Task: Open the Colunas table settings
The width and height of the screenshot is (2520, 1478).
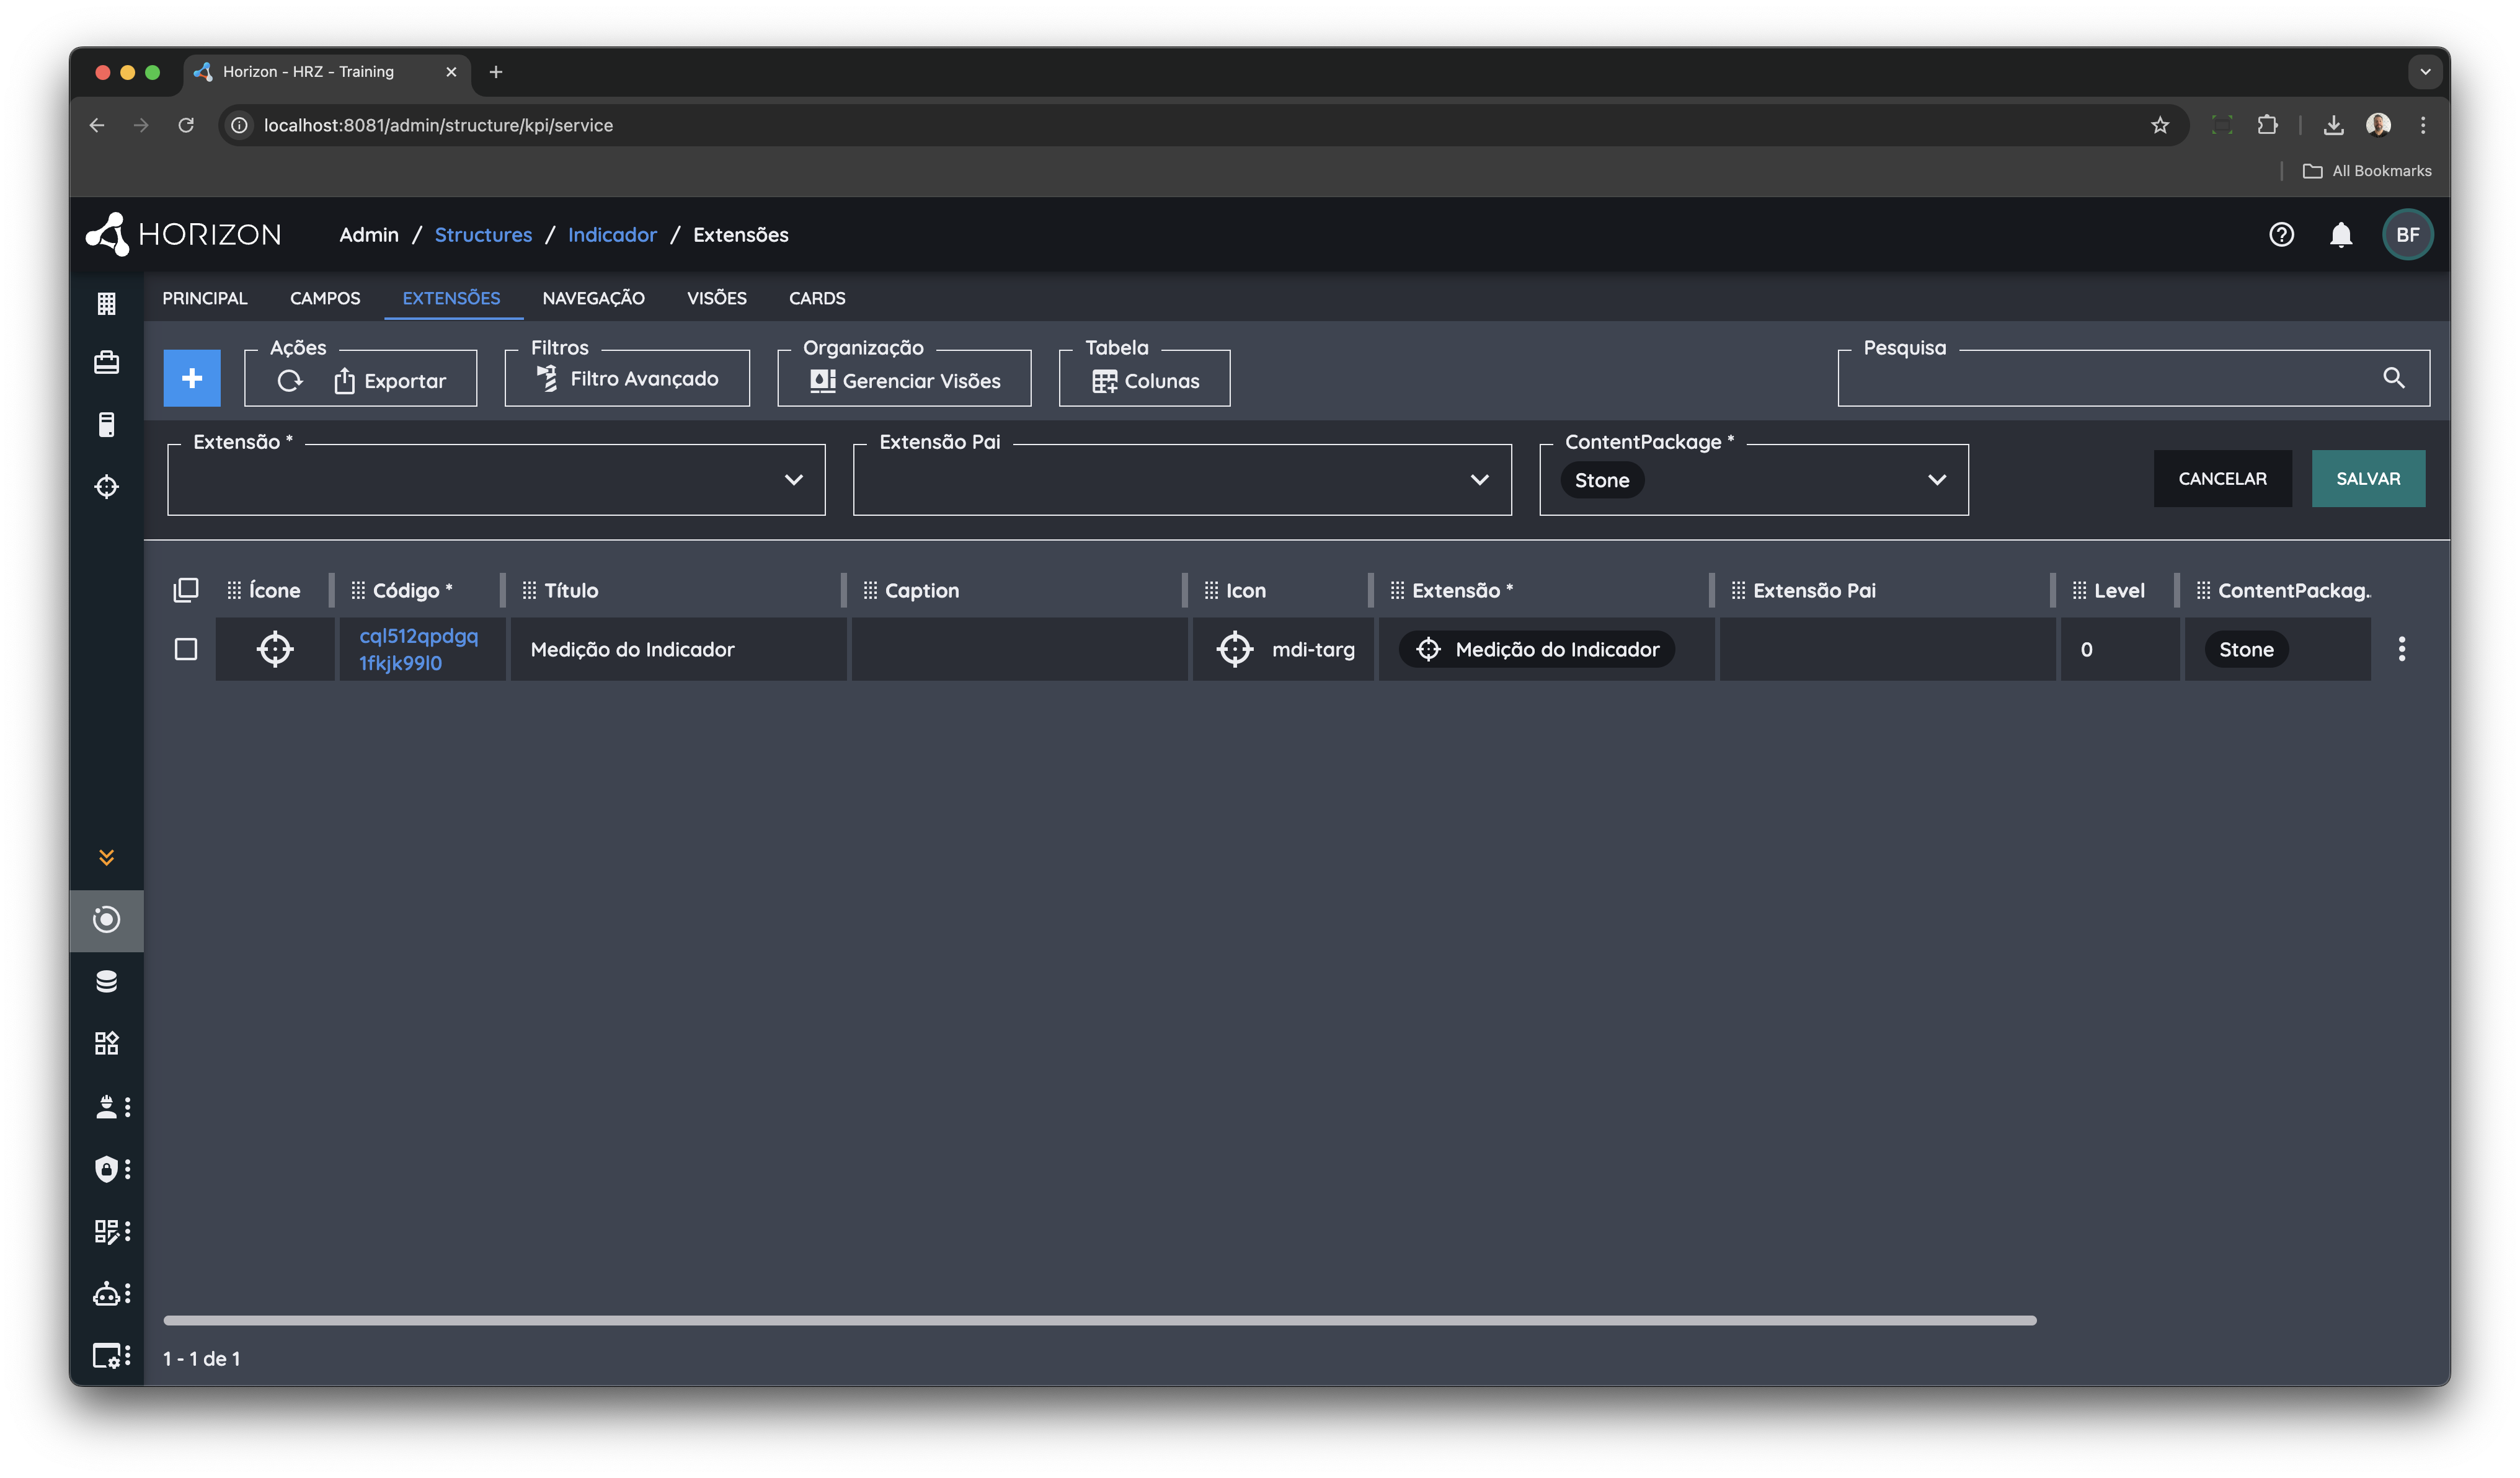Action: 1145,381
